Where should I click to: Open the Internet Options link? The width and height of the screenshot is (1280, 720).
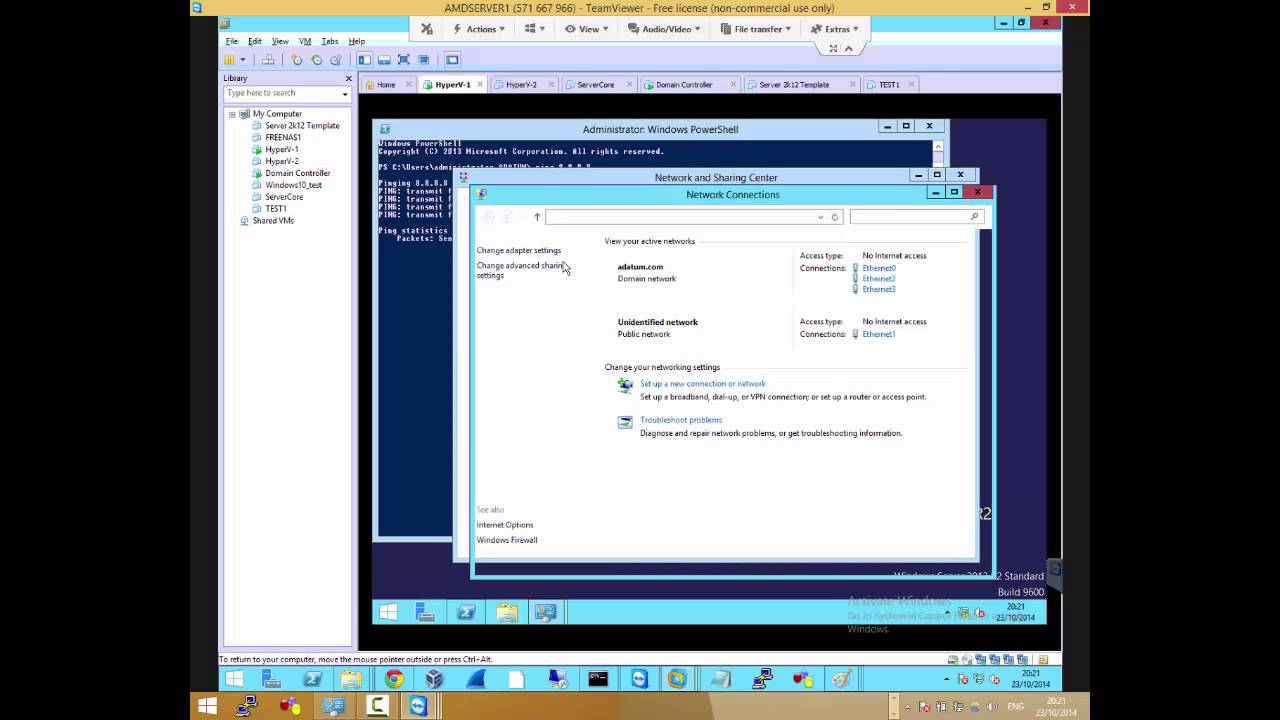505,525
